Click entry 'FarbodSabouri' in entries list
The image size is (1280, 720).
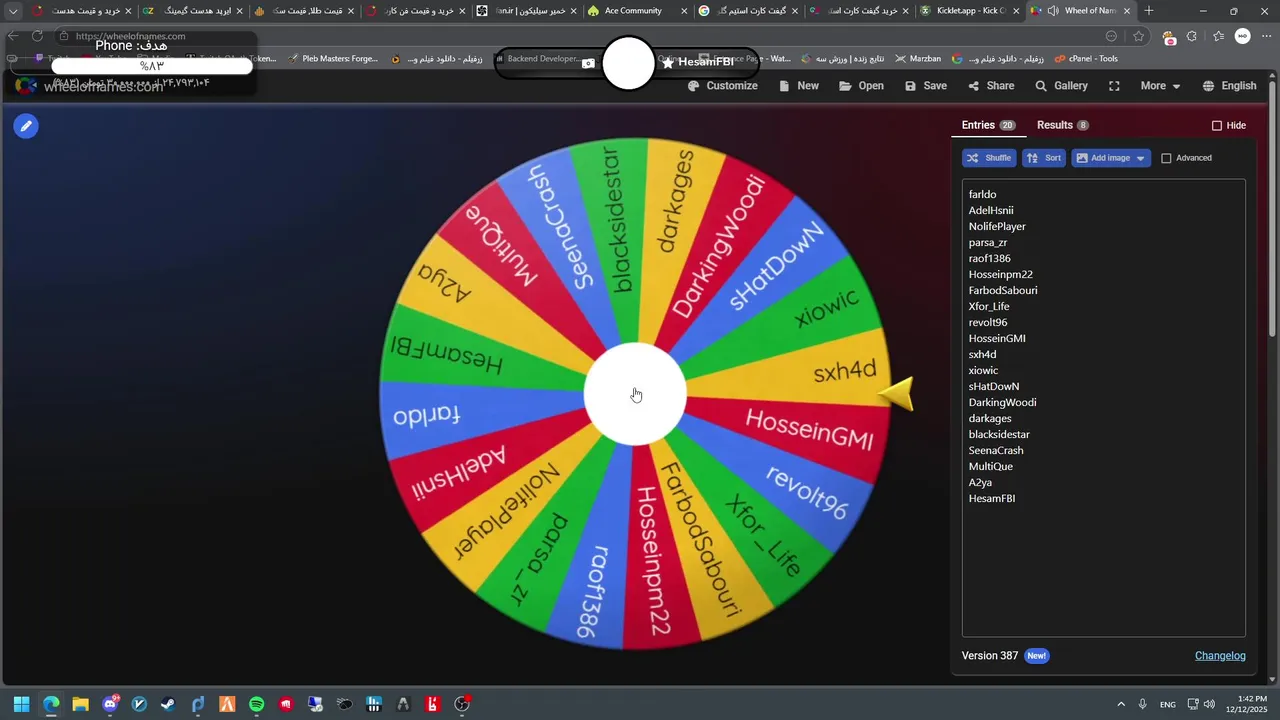point(1003,290)
